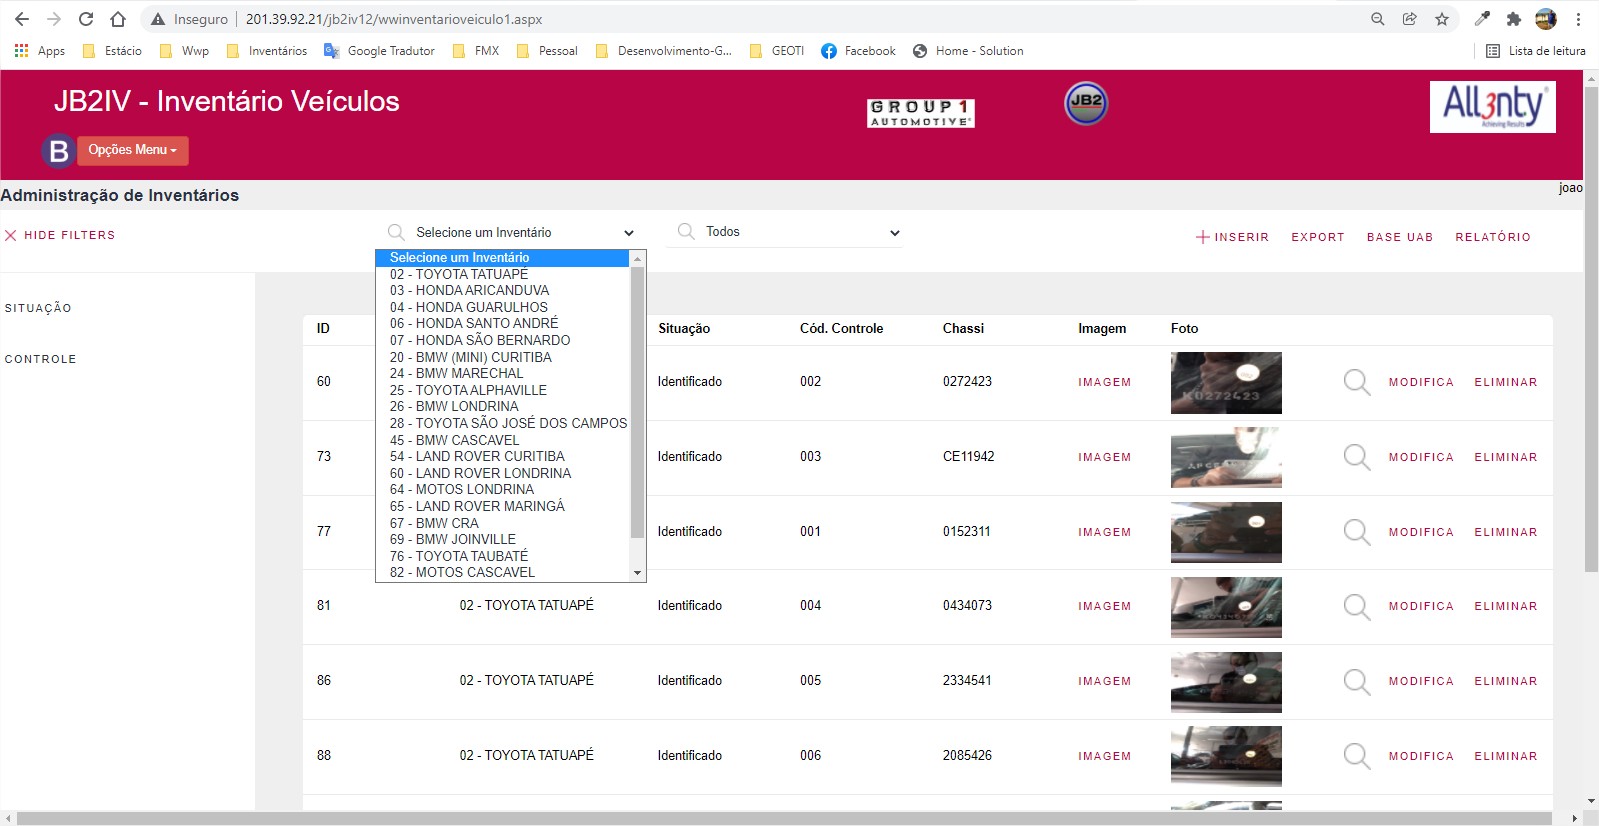Image resolution: width=1599 pixels, height=826 pixels.
Task: Open photo thumbnail for chassi 0272423
Action: [x=1226, y=383]
